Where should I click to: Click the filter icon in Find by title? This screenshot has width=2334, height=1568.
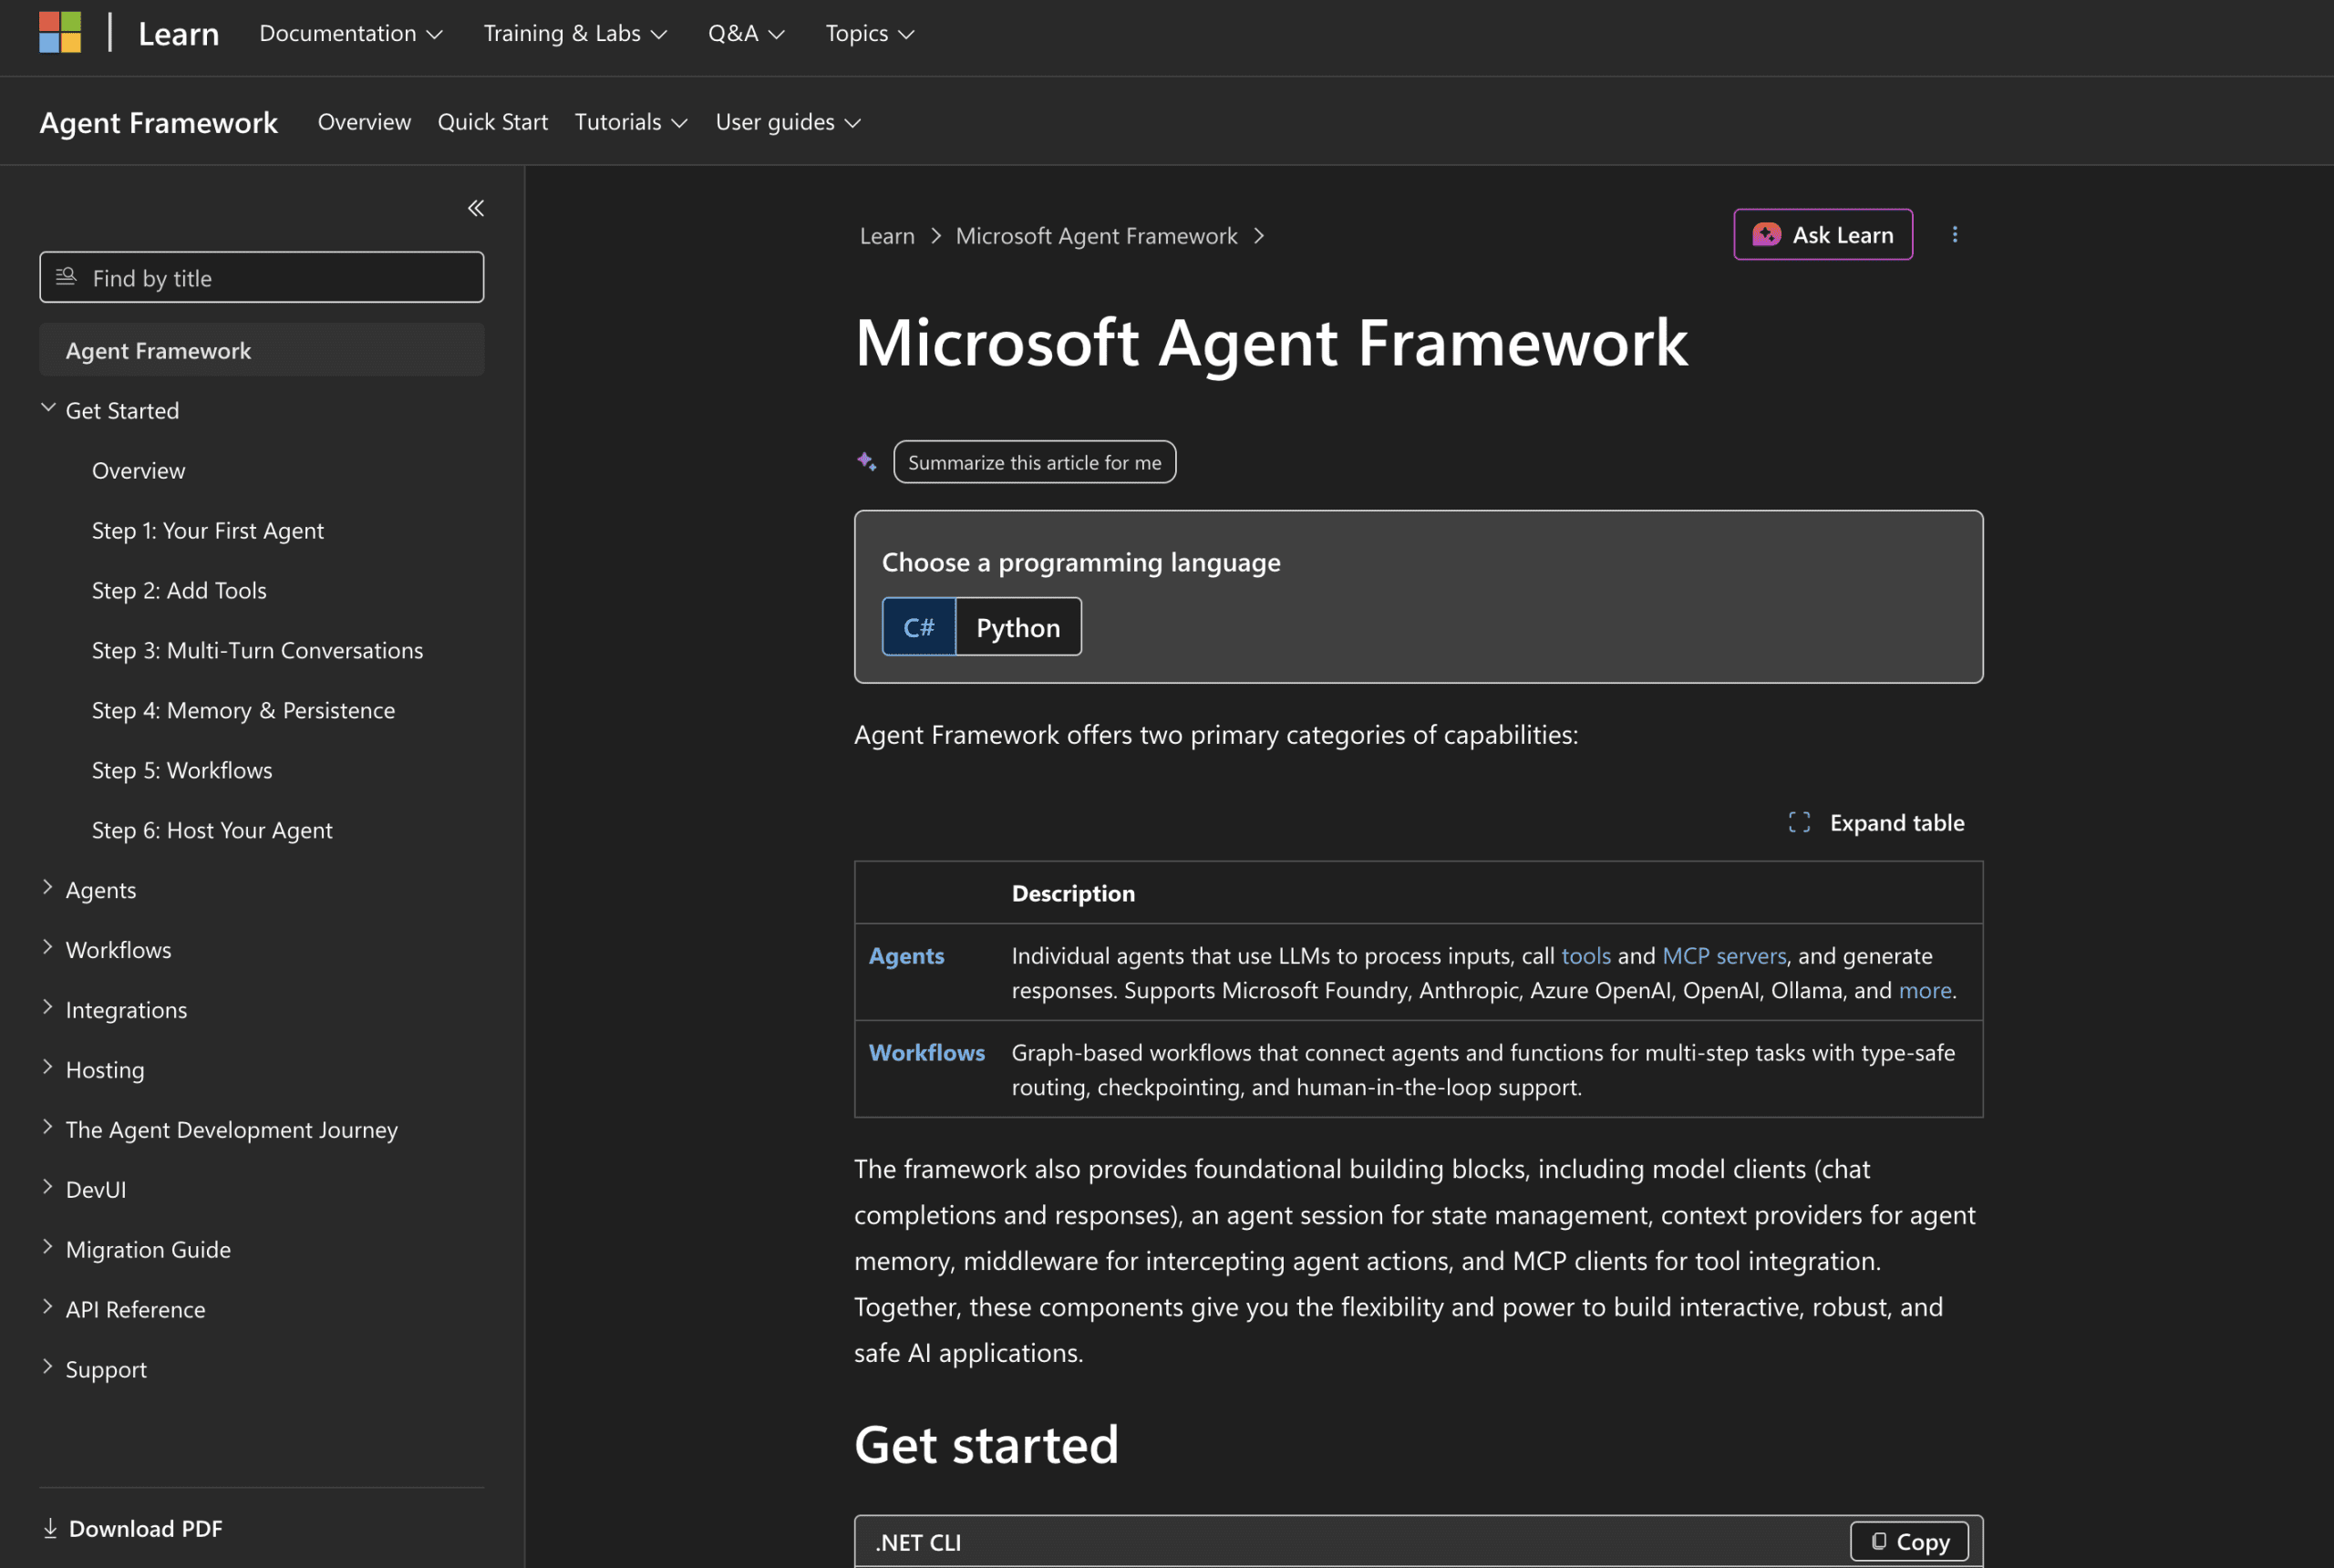click(x=66, y=276)
